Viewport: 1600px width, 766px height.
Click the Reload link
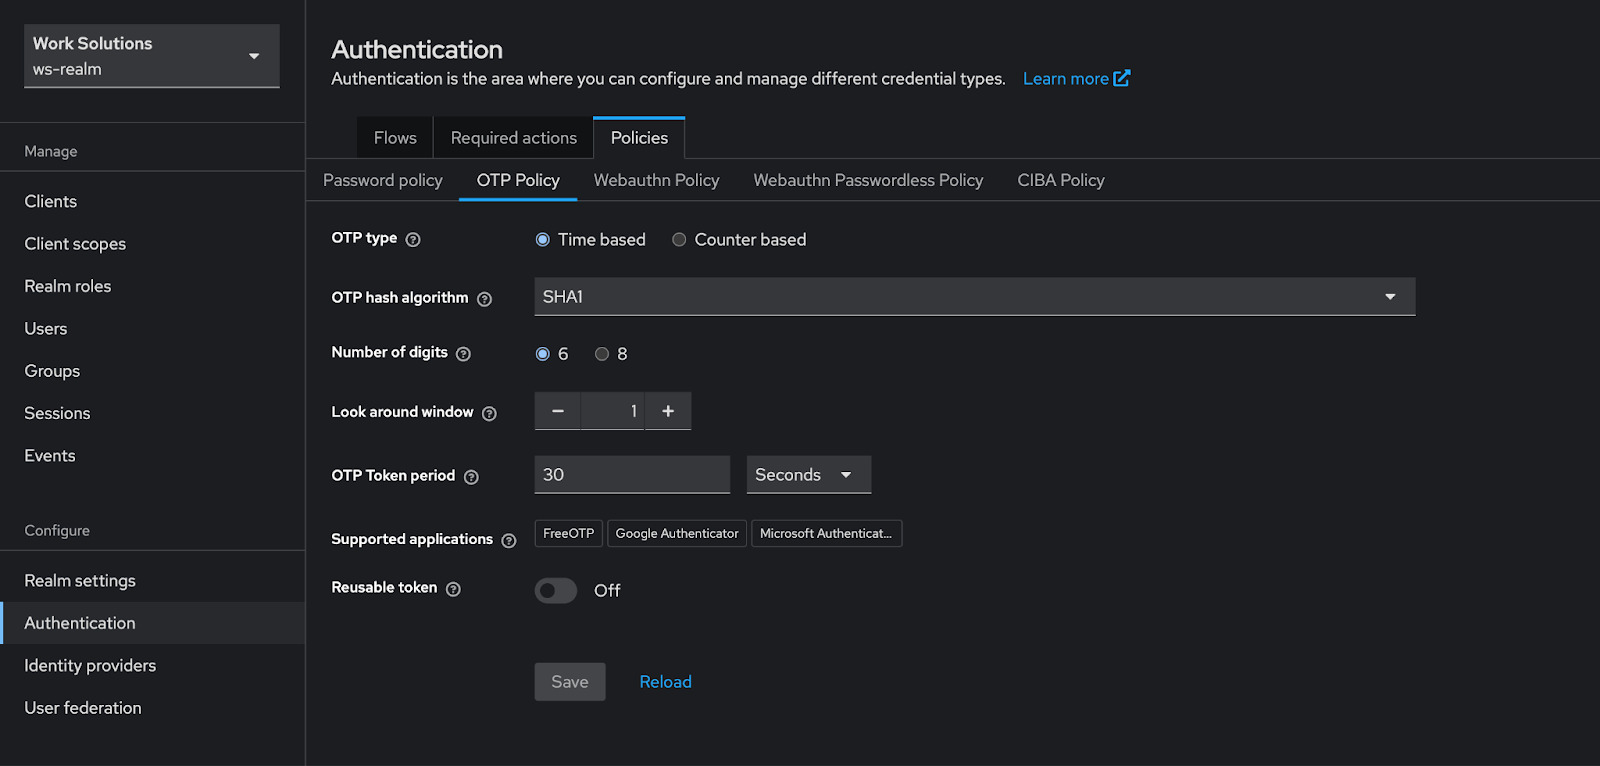(x=665, y=682)
